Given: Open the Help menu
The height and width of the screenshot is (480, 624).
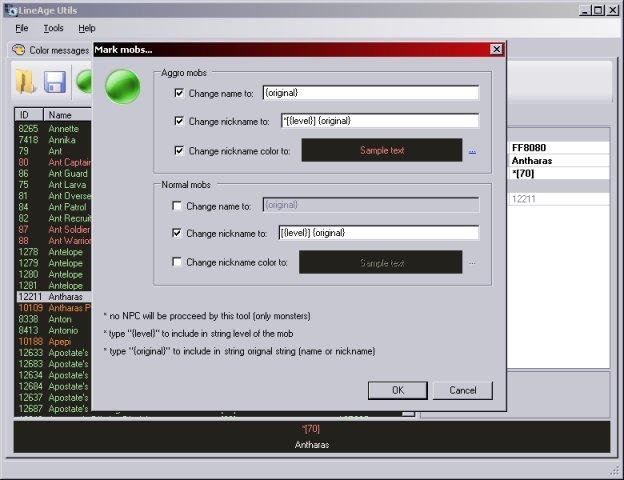Looking at the screenshot, I should click(87, 28).
